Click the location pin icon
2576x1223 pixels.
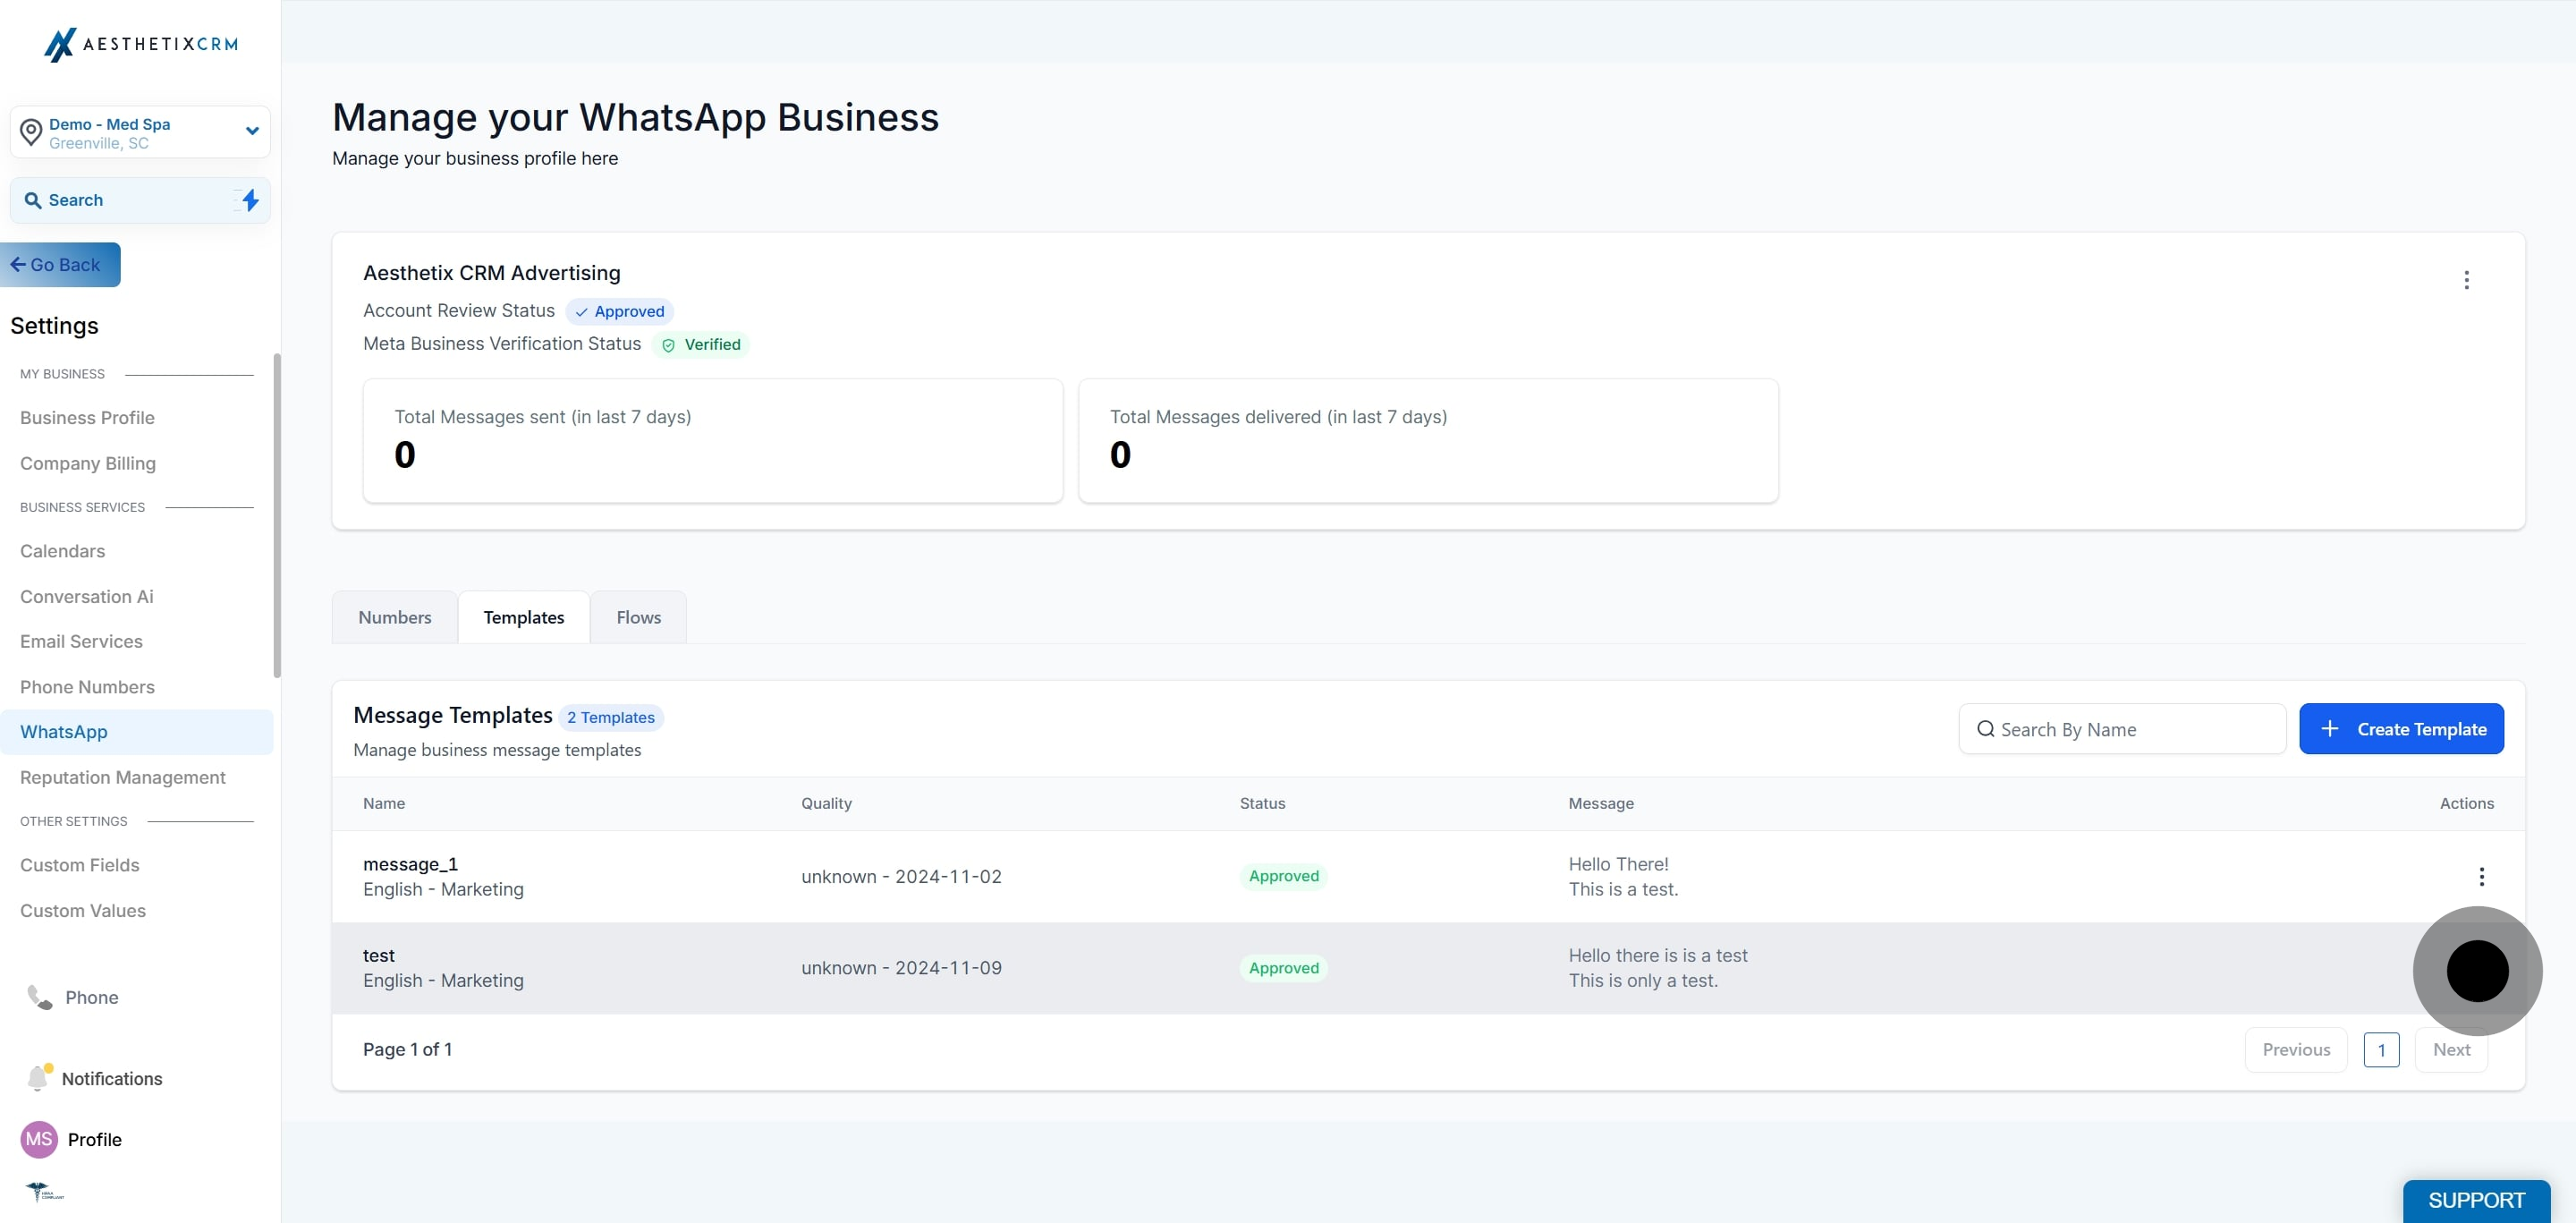(31, 132)
